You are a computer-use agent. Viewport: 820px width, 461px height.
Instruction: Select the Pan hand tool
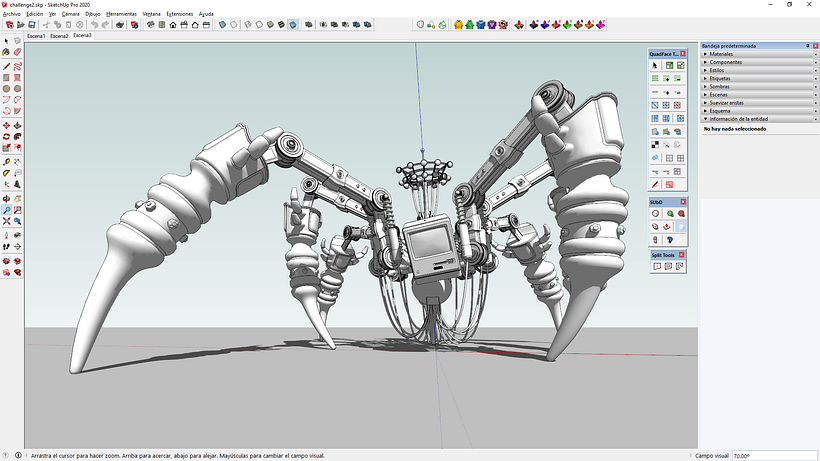17,199
